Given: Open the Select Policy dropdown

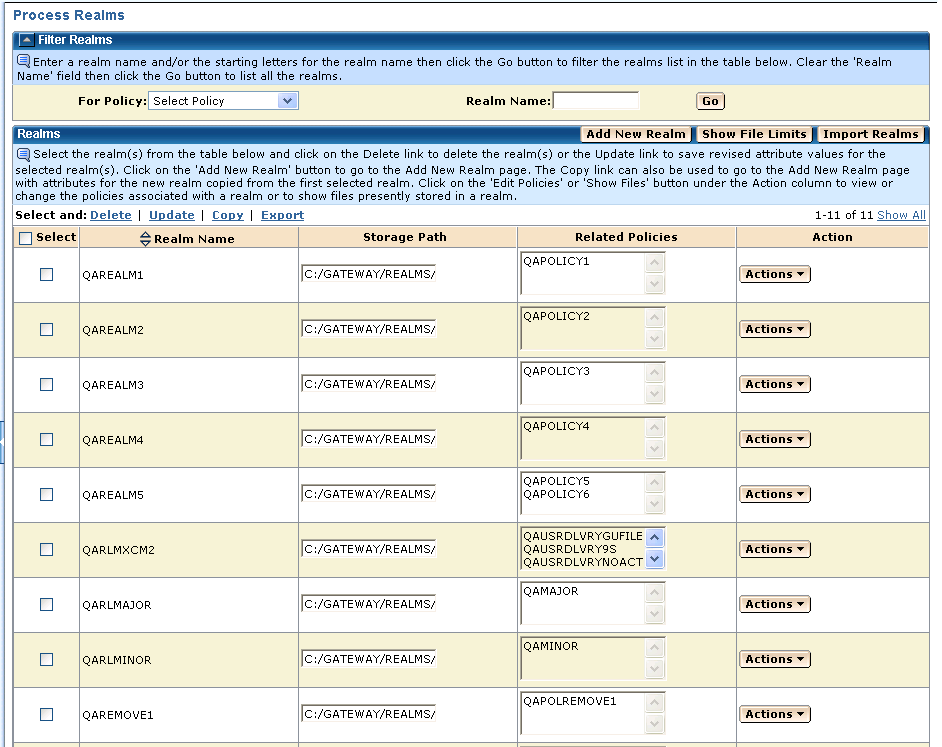Looking at the screenshot, I should [x=223, y=101].
